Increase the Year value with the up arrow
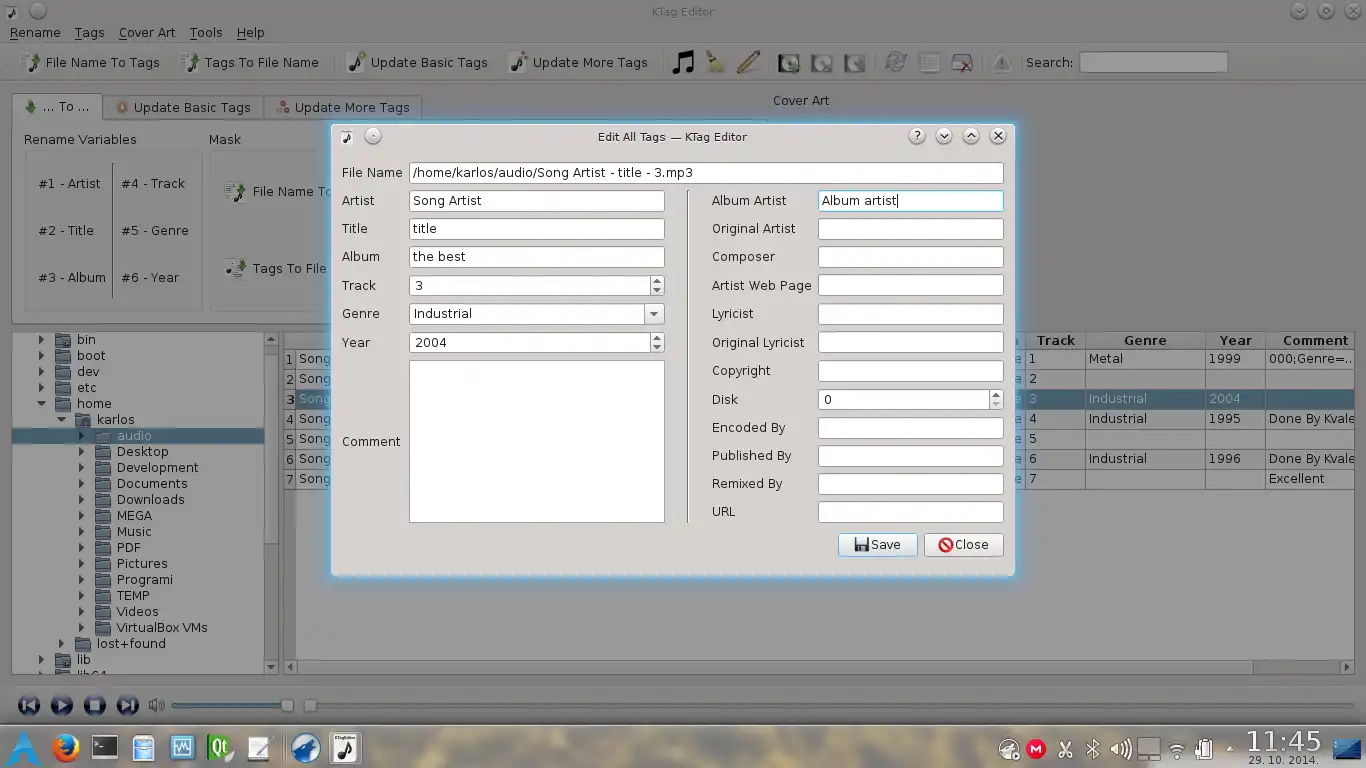 [x=657, y=338]
